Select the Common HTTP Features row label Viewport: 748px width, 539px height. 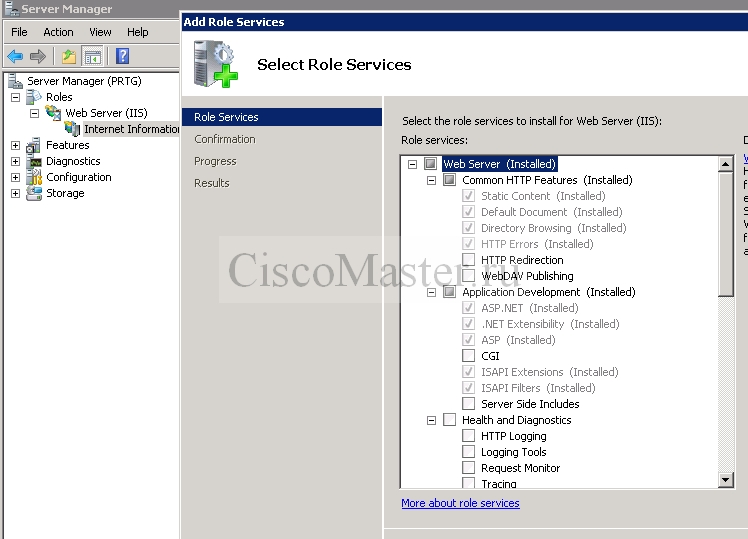point(547,180)
